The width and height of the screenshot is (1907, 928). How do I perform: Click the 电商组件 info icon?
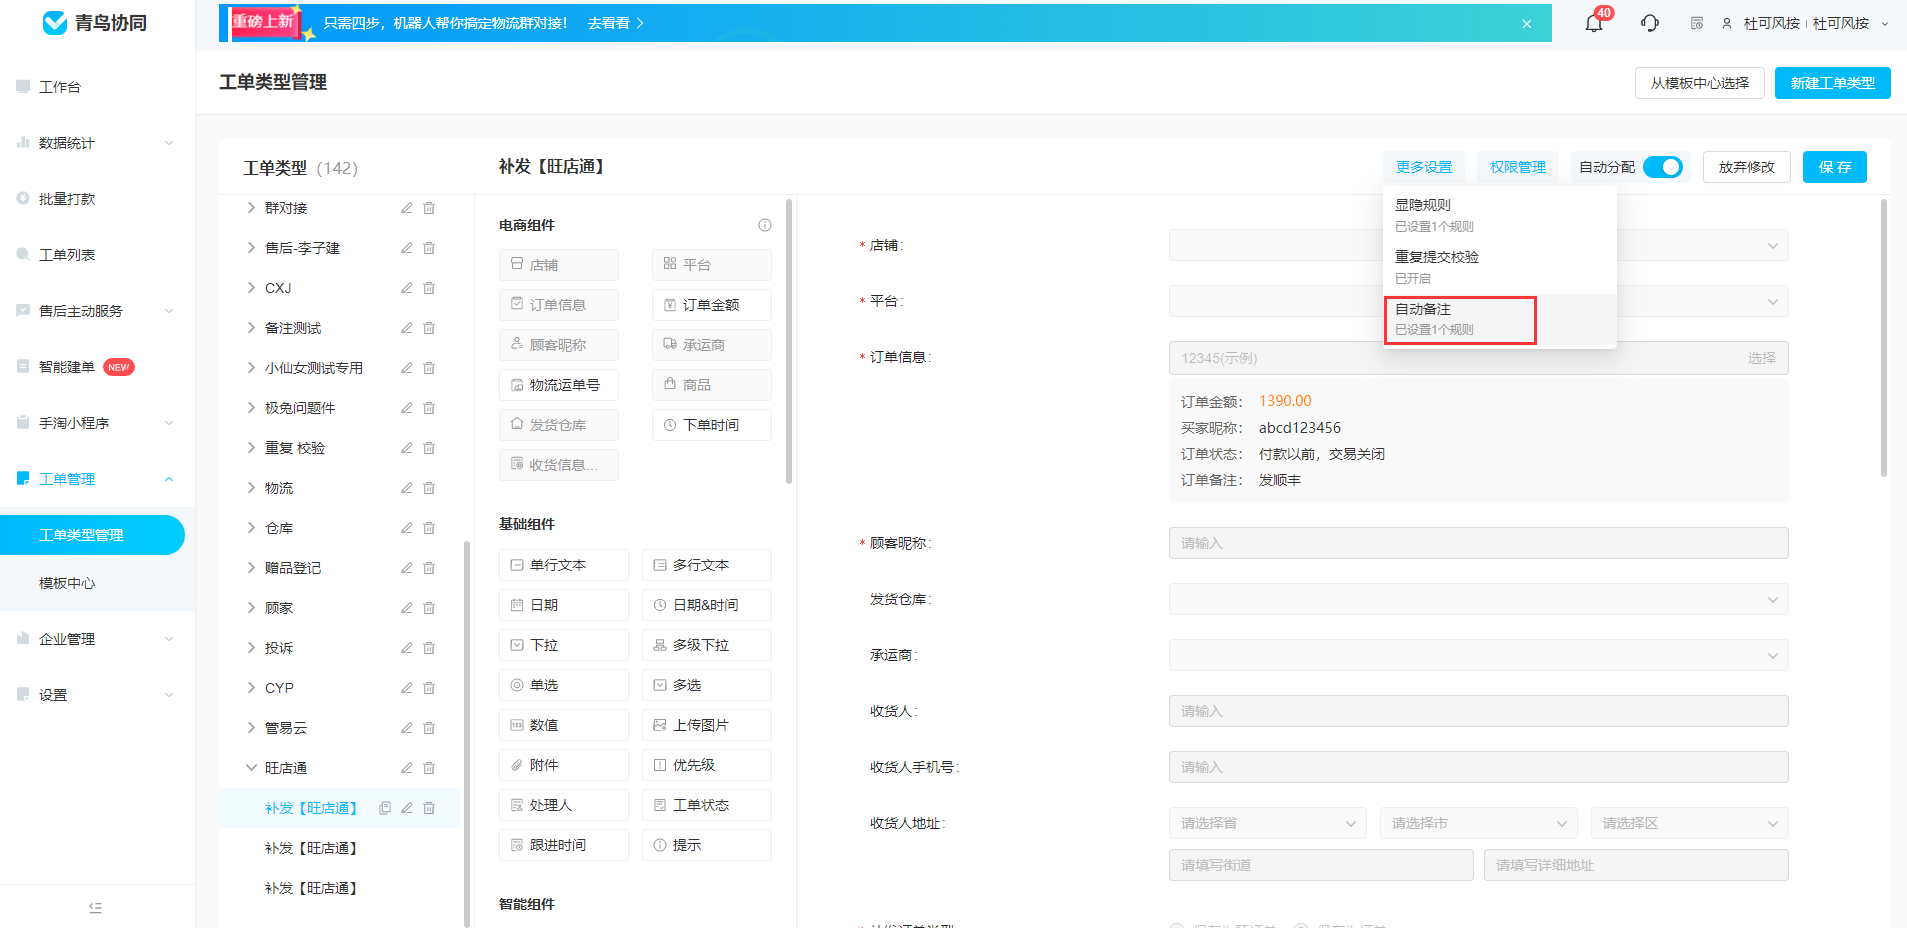coord(765,225)
